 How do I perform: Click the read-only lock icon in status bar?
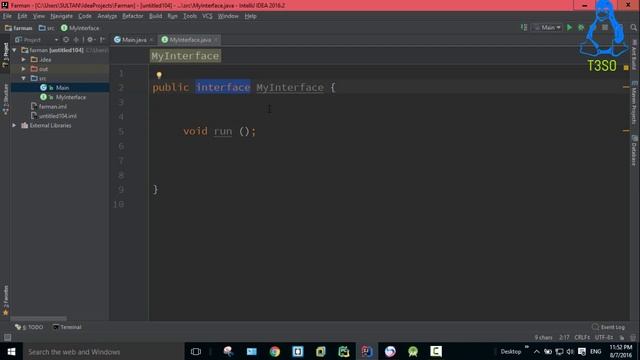pyautogui.click(x=622, y=338)
